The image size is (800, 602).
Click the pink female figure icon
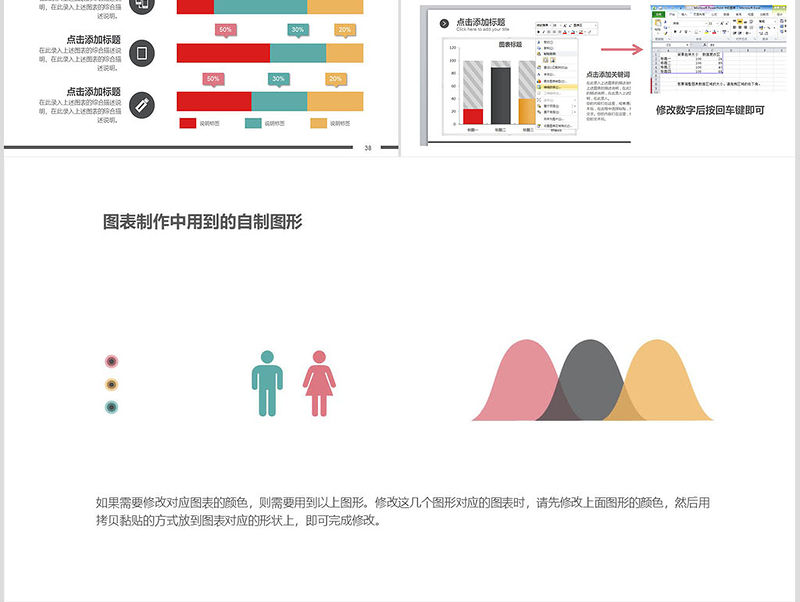coord(319,384)
